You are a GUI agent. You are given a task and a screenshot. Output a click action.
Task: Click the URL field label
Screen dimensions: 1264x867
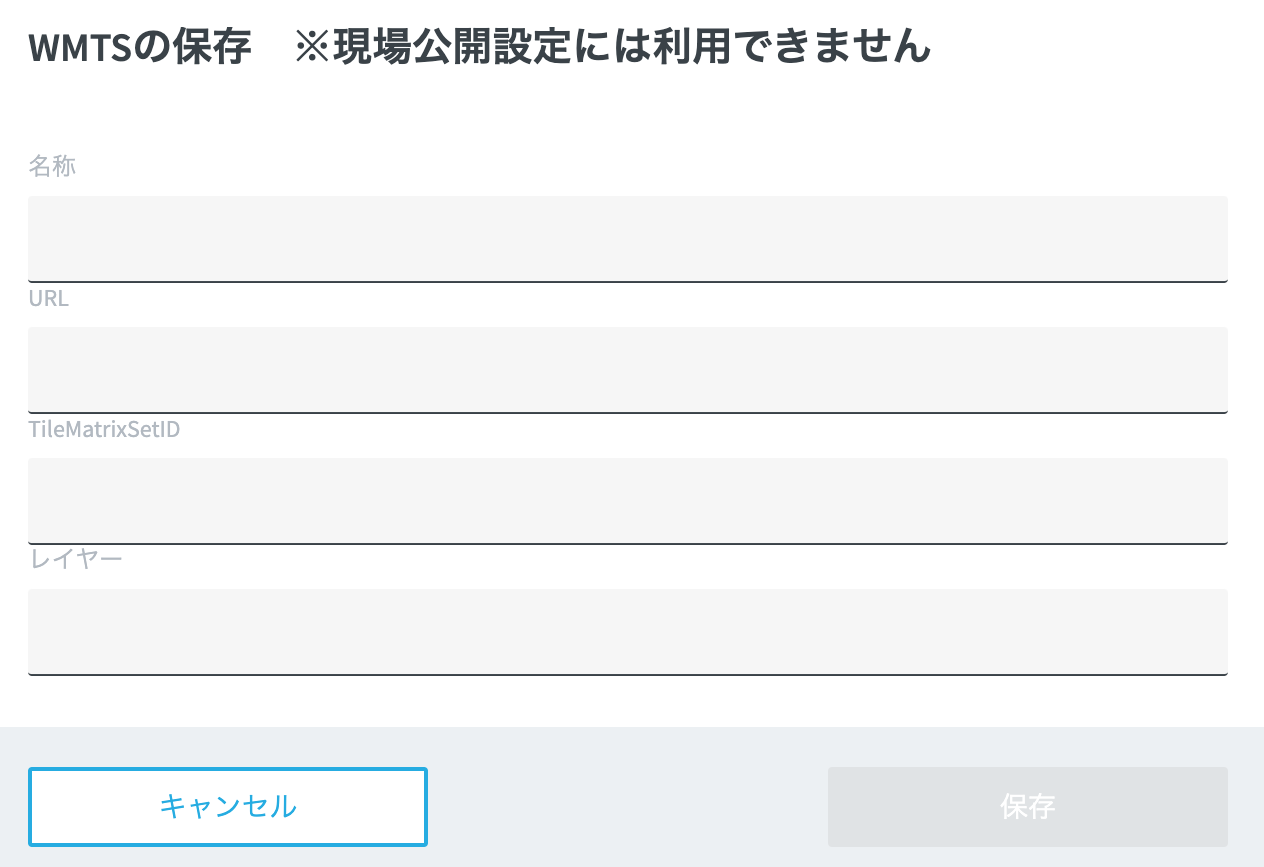click(x=49, y=298)
